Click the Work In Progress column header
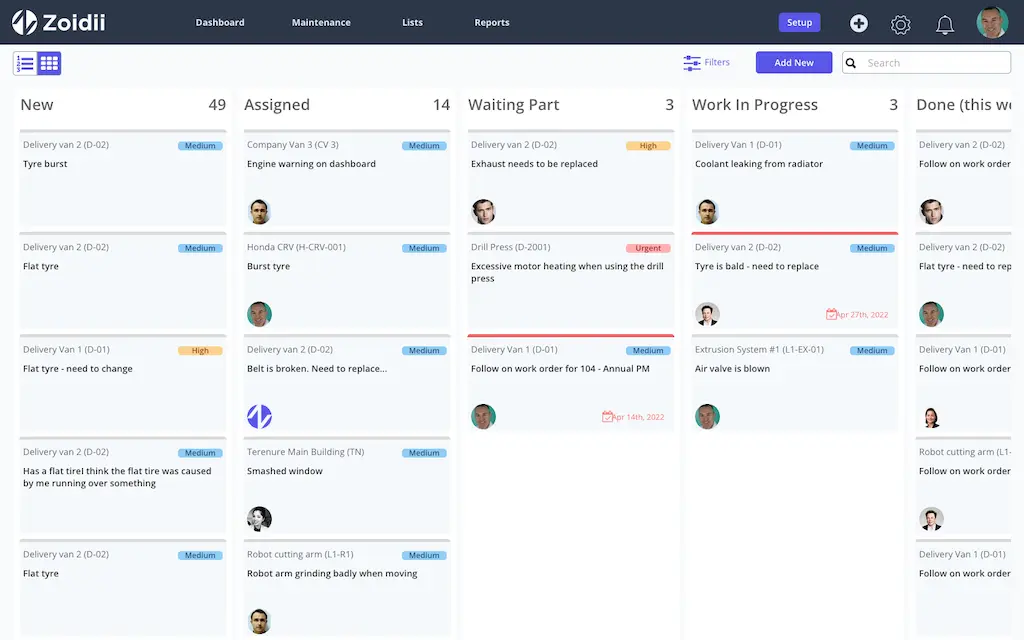This screenshot has width=1024, height=640. point(754,105)
